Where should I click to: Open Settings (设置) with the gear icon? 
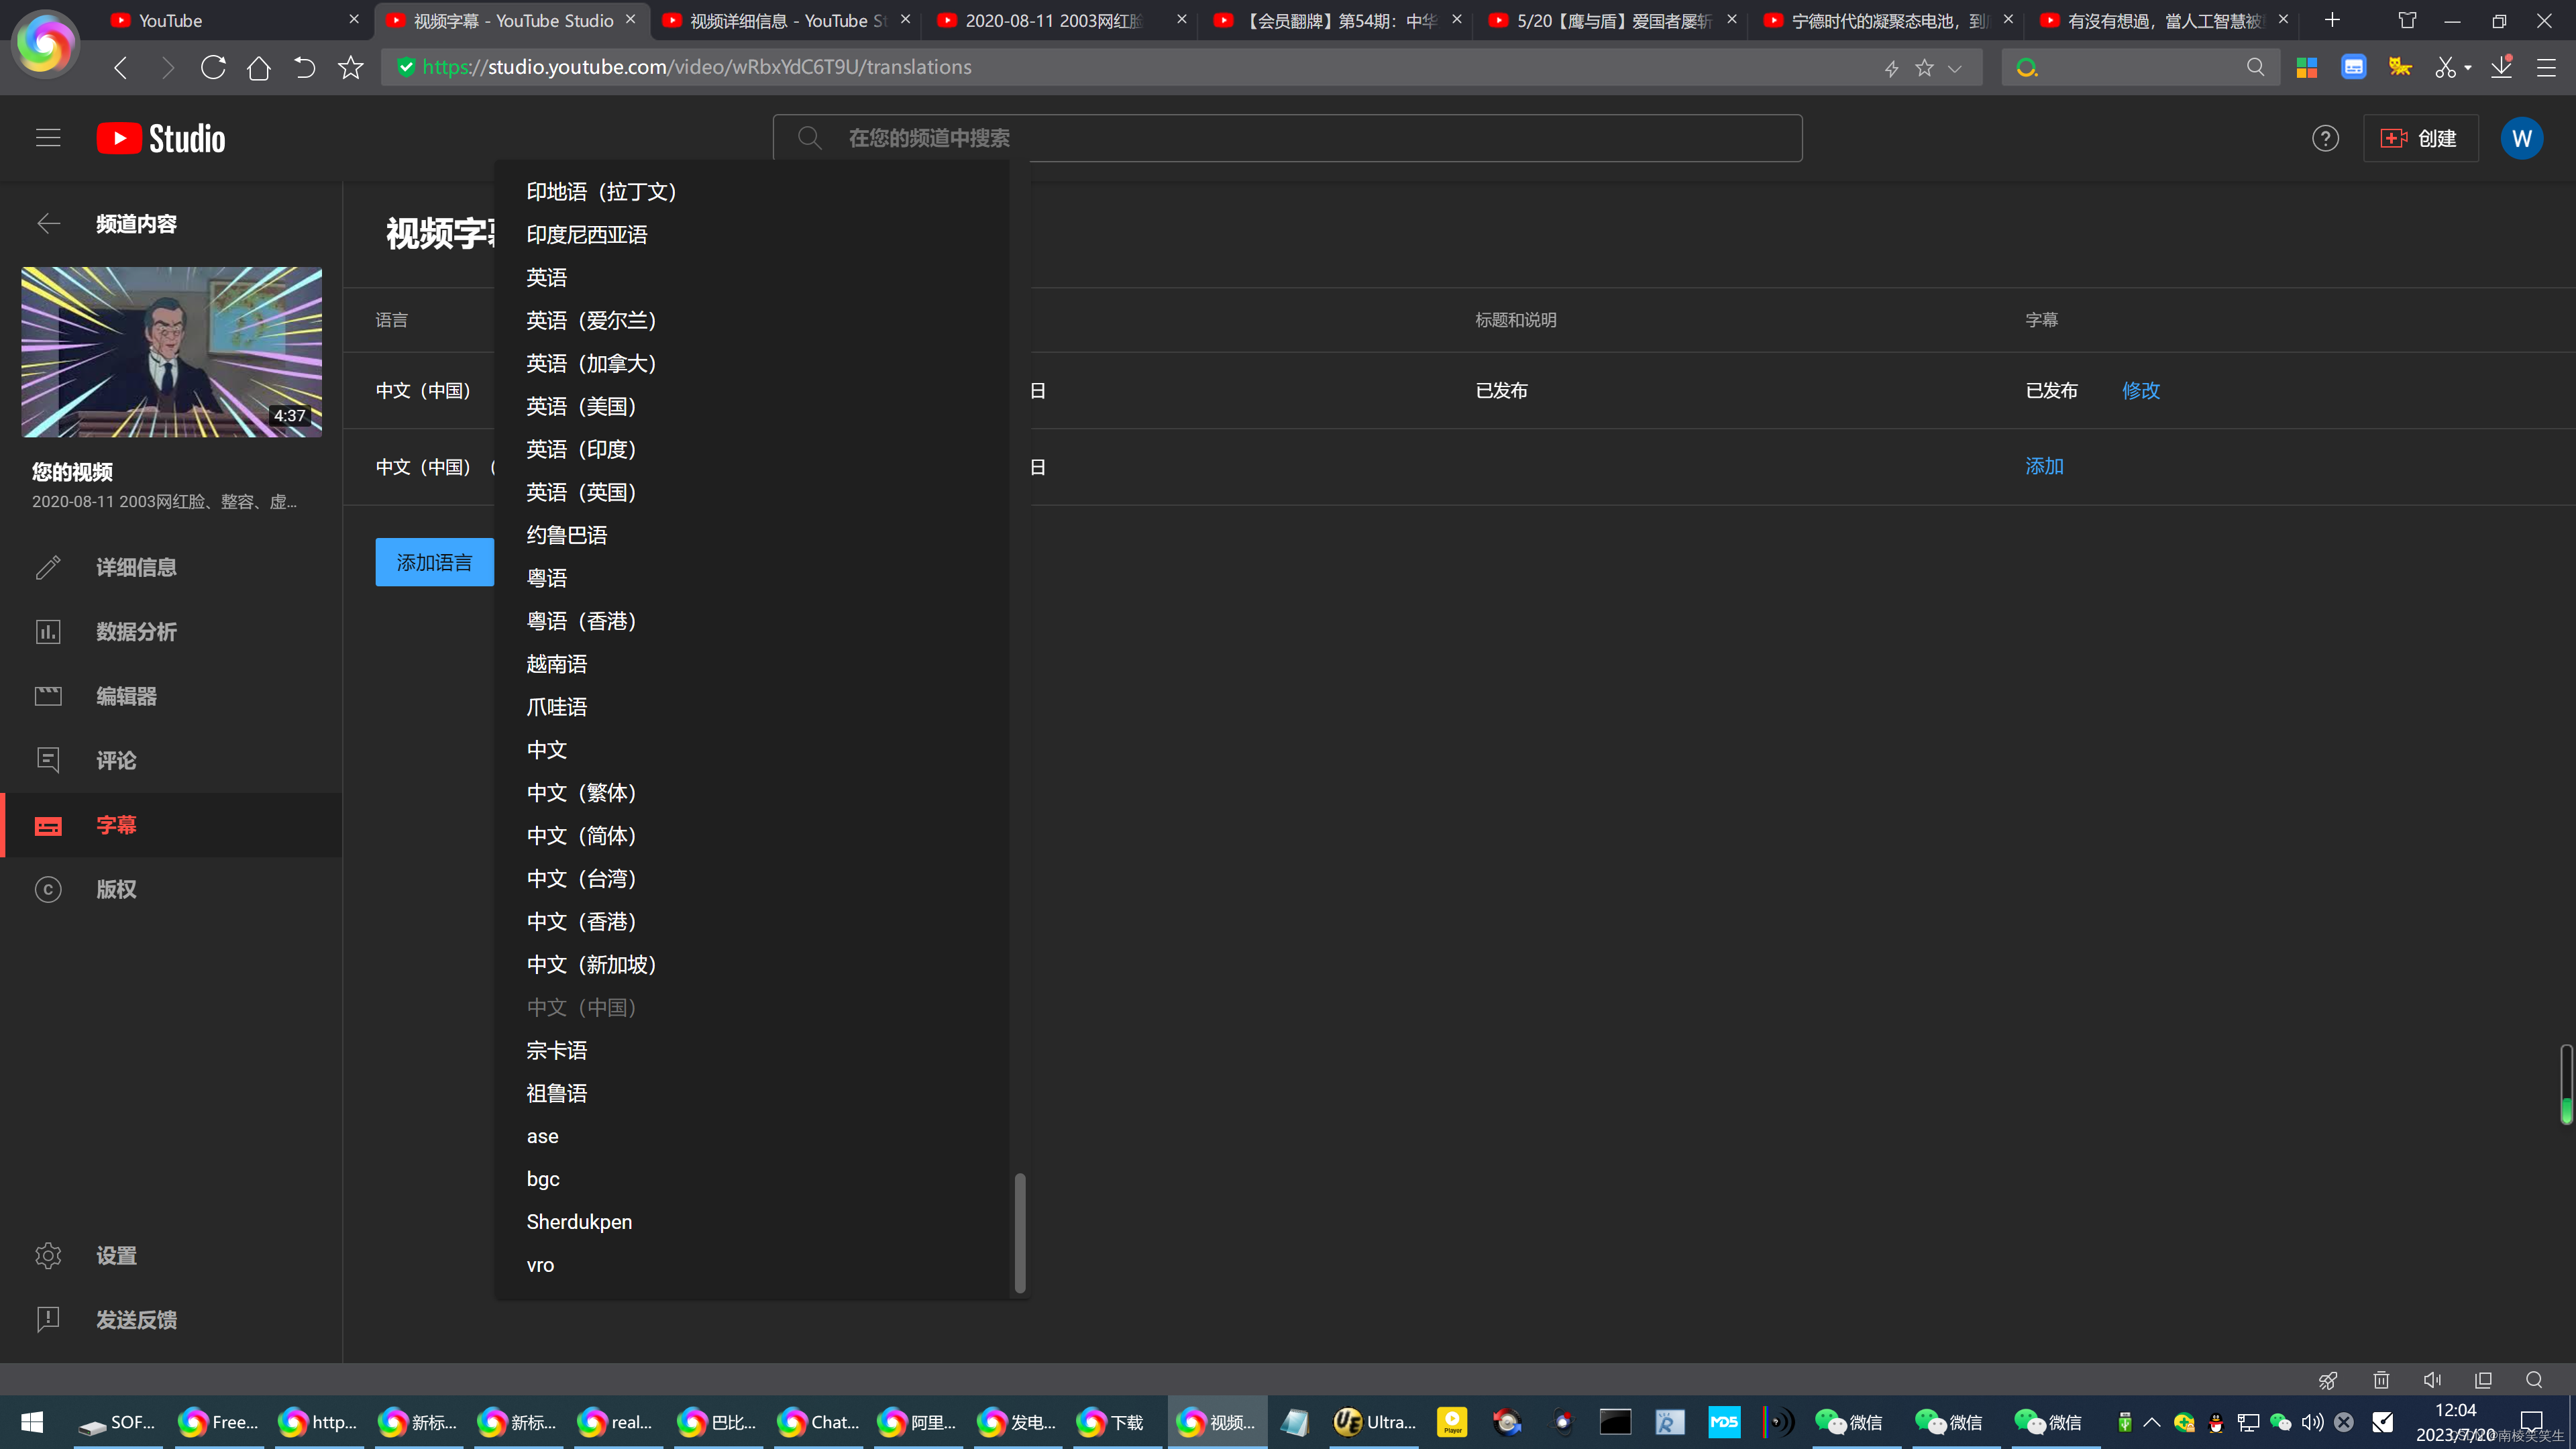(48, 1255)
